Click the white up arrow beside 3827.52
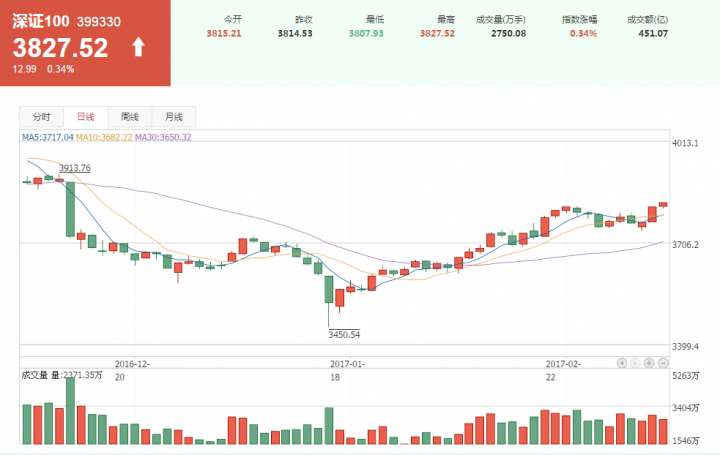 [x=139, y=47]
